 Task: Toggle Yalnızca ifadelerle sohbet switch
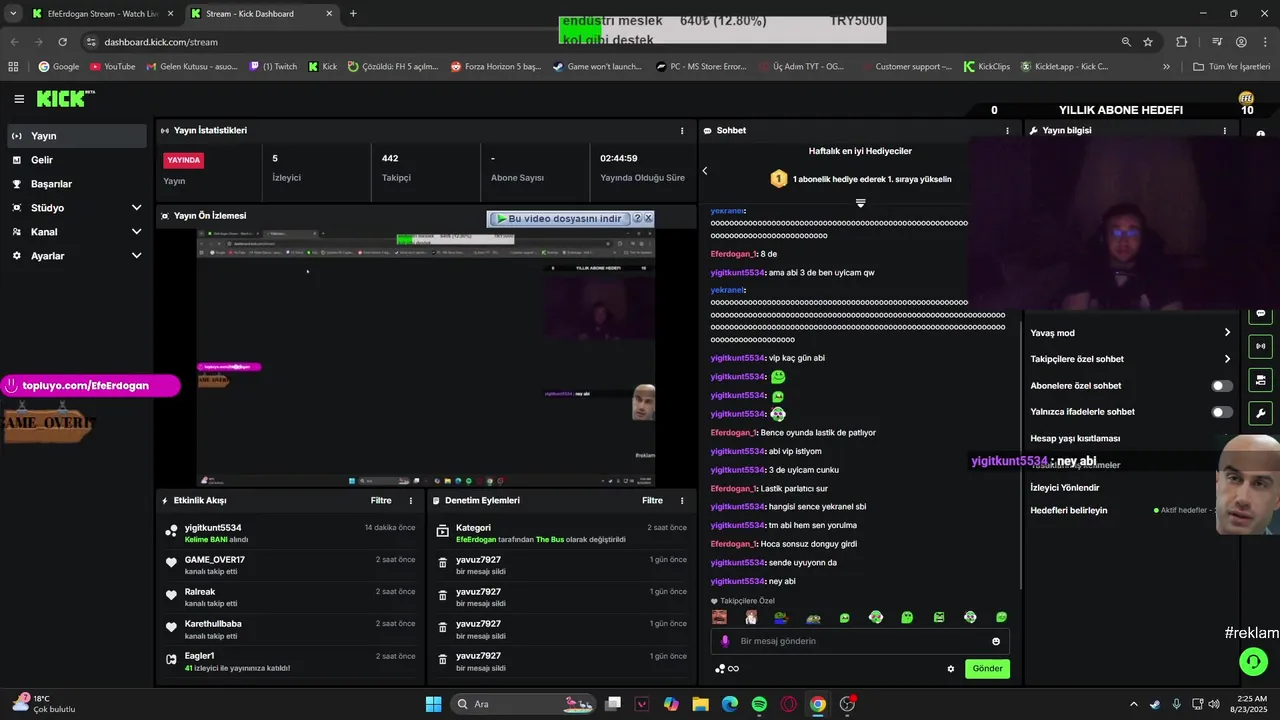point(1222,412)
